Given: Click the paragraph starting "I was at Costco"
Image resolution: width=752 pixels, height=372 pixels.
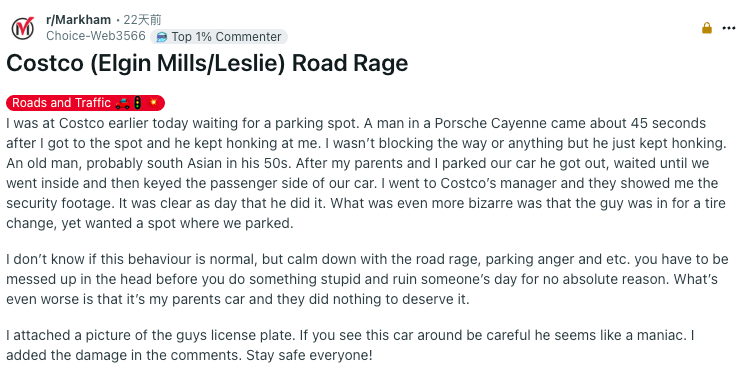Looking at the screenshot, I should pyautogui.click(x=367, y=174).
